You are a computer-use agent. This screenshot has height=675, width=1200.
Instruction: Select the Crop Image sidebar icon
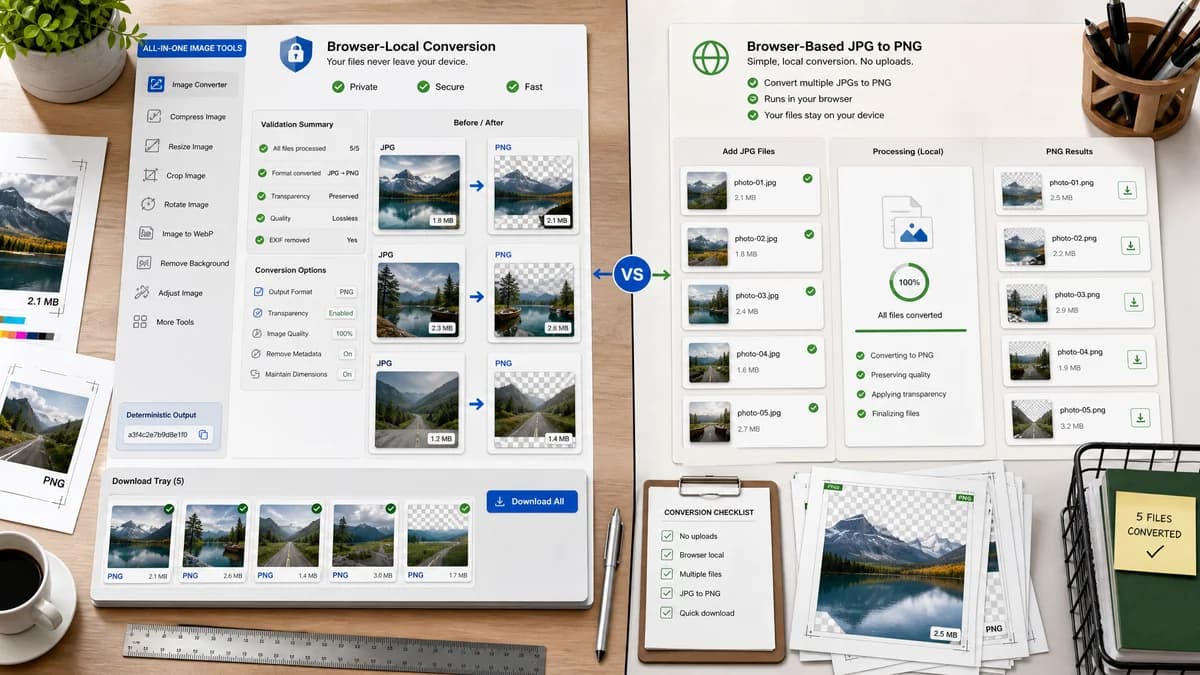pyautogui.click(x=150, y=175)
